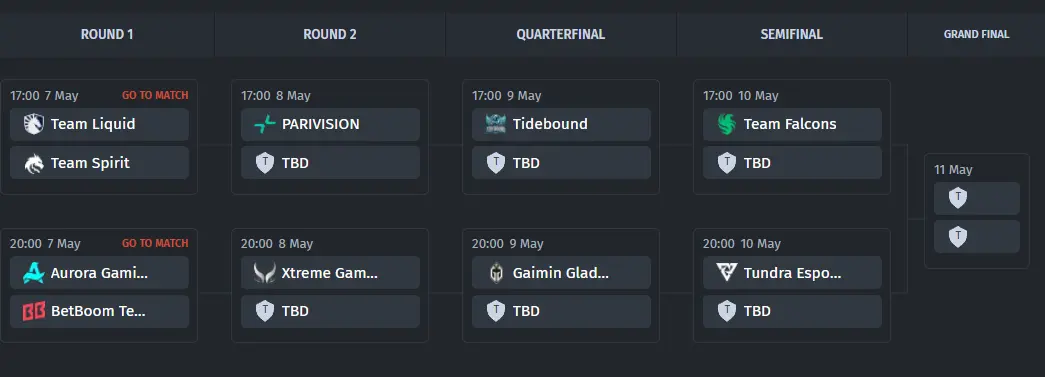Click the PARIVISION logo icon
The image size is (1045, 377).
[x=265, y=124]
